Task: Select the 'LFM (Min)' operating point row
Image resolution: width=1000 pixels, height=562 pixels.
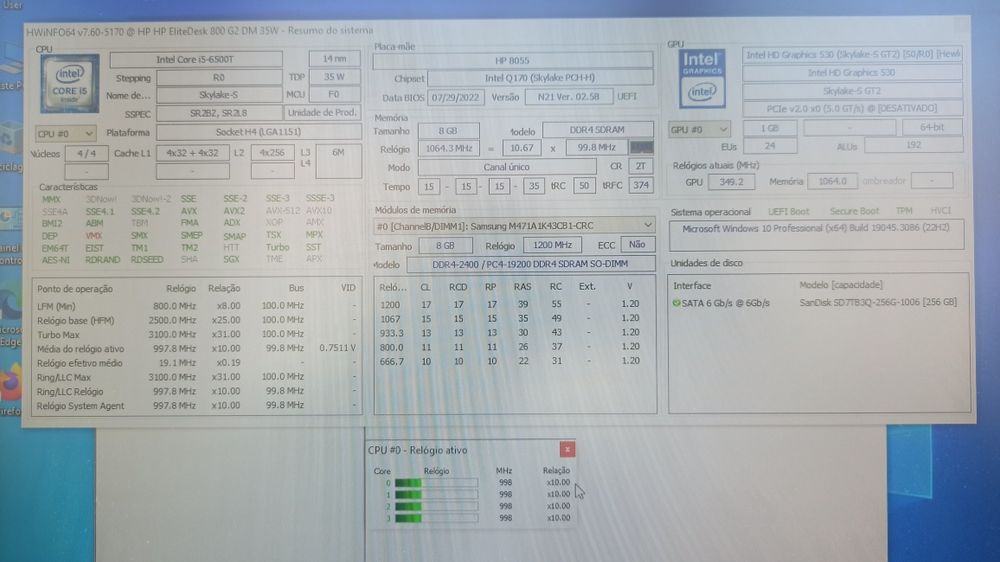Action: [196, 306]
